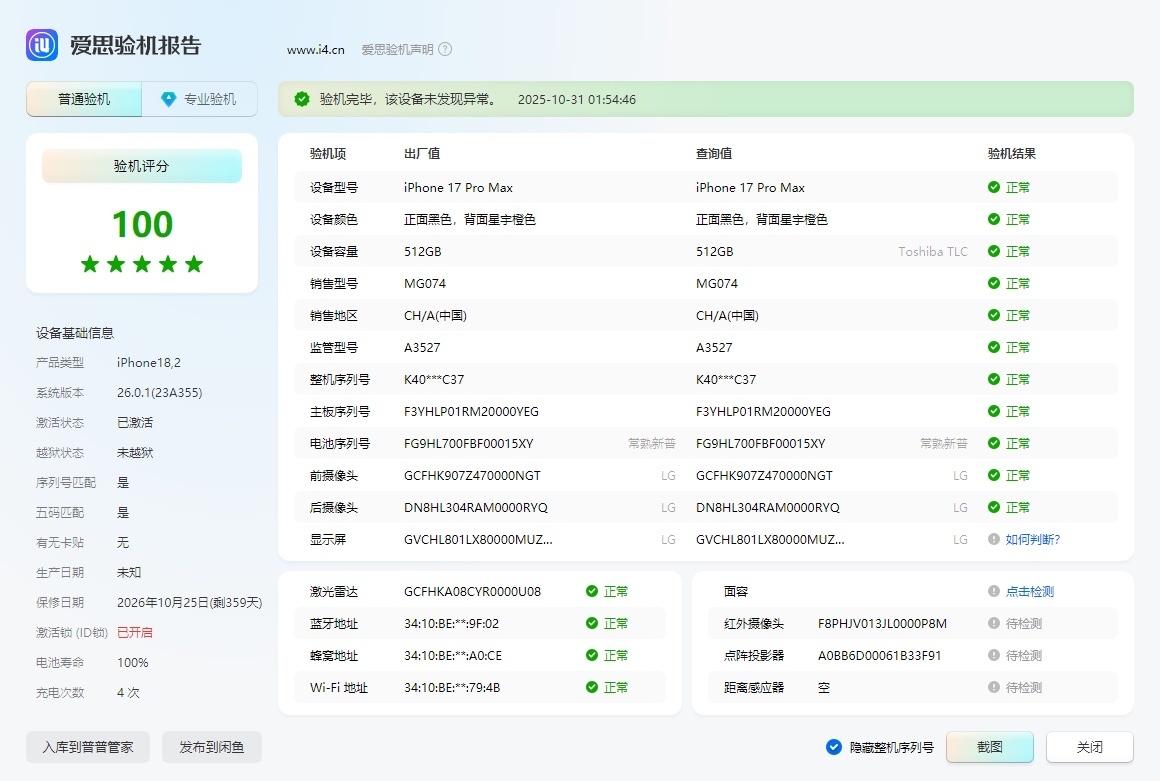1160x781 pixels.
Task: Click the green check icon in status banner
Action: click(x=301, y=99)
